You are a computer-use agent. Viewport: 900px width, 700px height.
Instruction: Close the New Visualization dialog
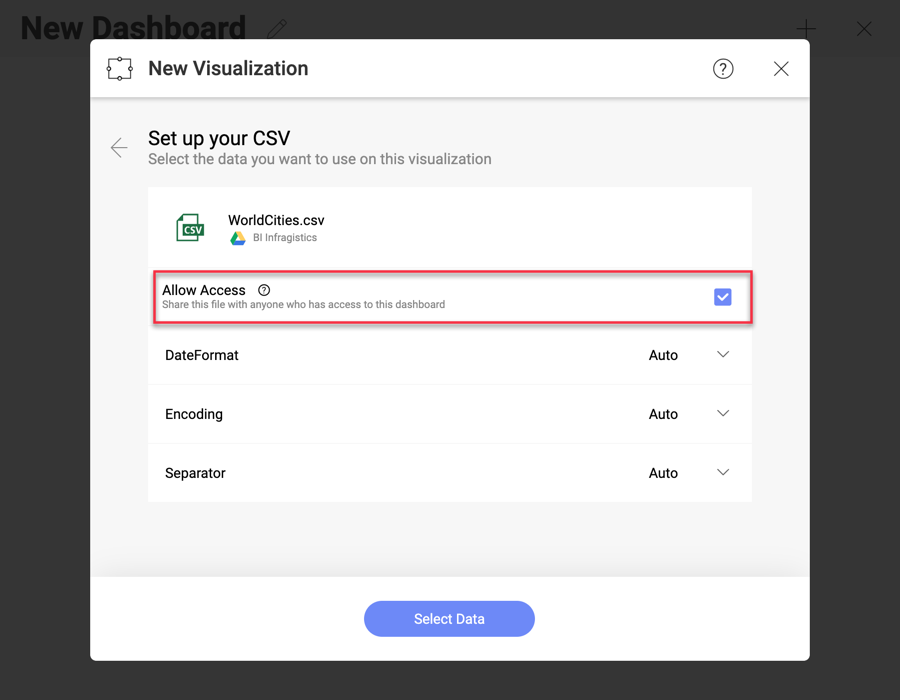pos(781,69)
